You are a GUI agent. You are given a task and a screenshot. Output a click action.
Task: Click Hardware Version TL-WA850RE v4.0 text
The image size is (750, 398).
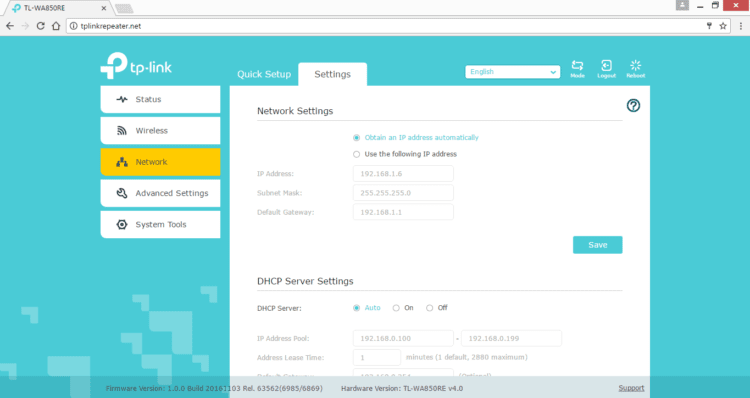tap(402, 388)
